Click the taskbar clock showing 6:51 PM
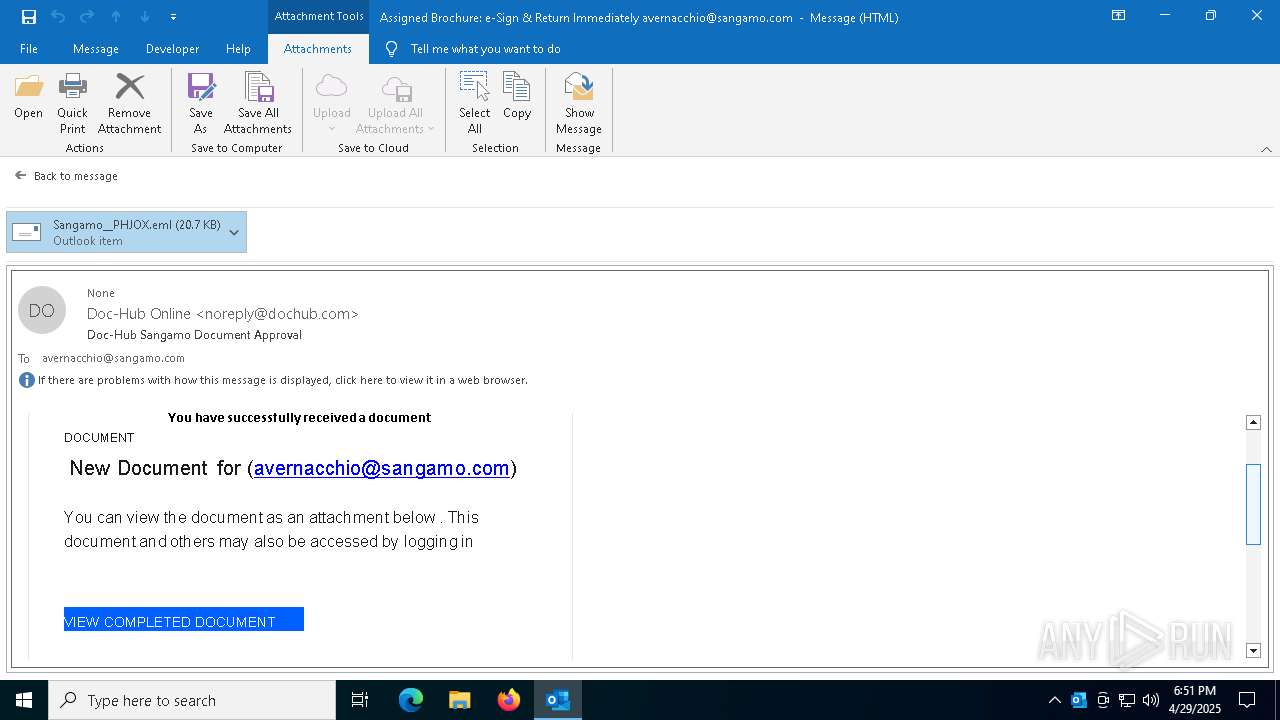The image size is (1280, 720). pos(1194,700)
